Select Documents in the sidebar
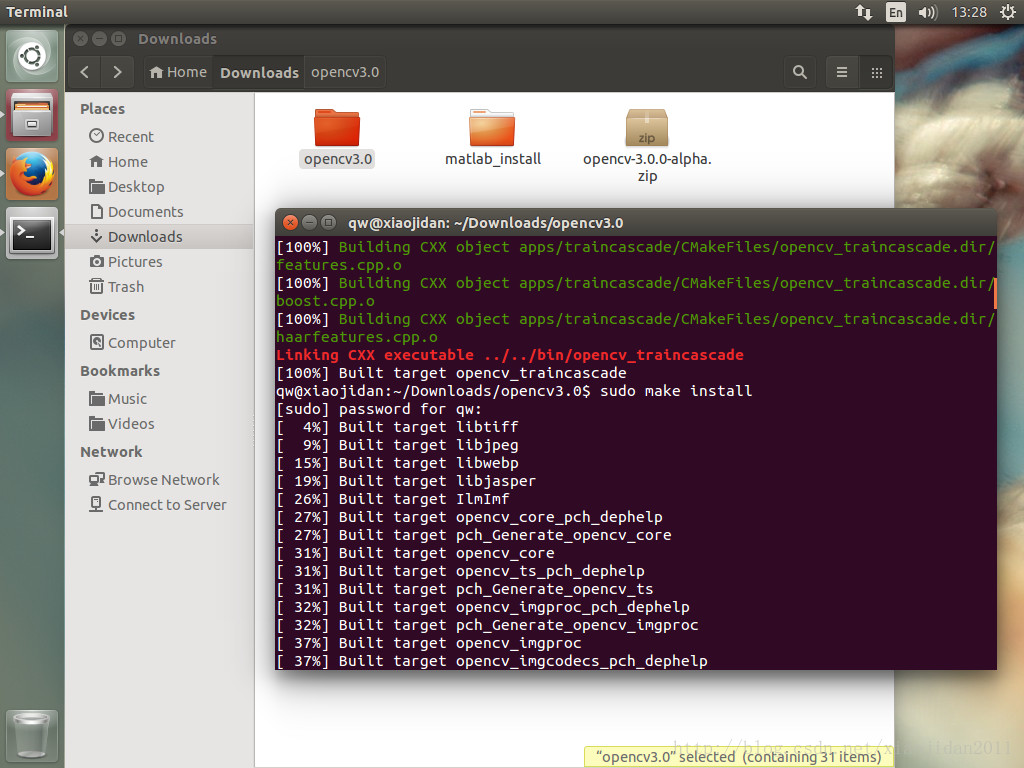This screenshot has height=768, width=1024. pyautogui.click(x=145, y=212)
